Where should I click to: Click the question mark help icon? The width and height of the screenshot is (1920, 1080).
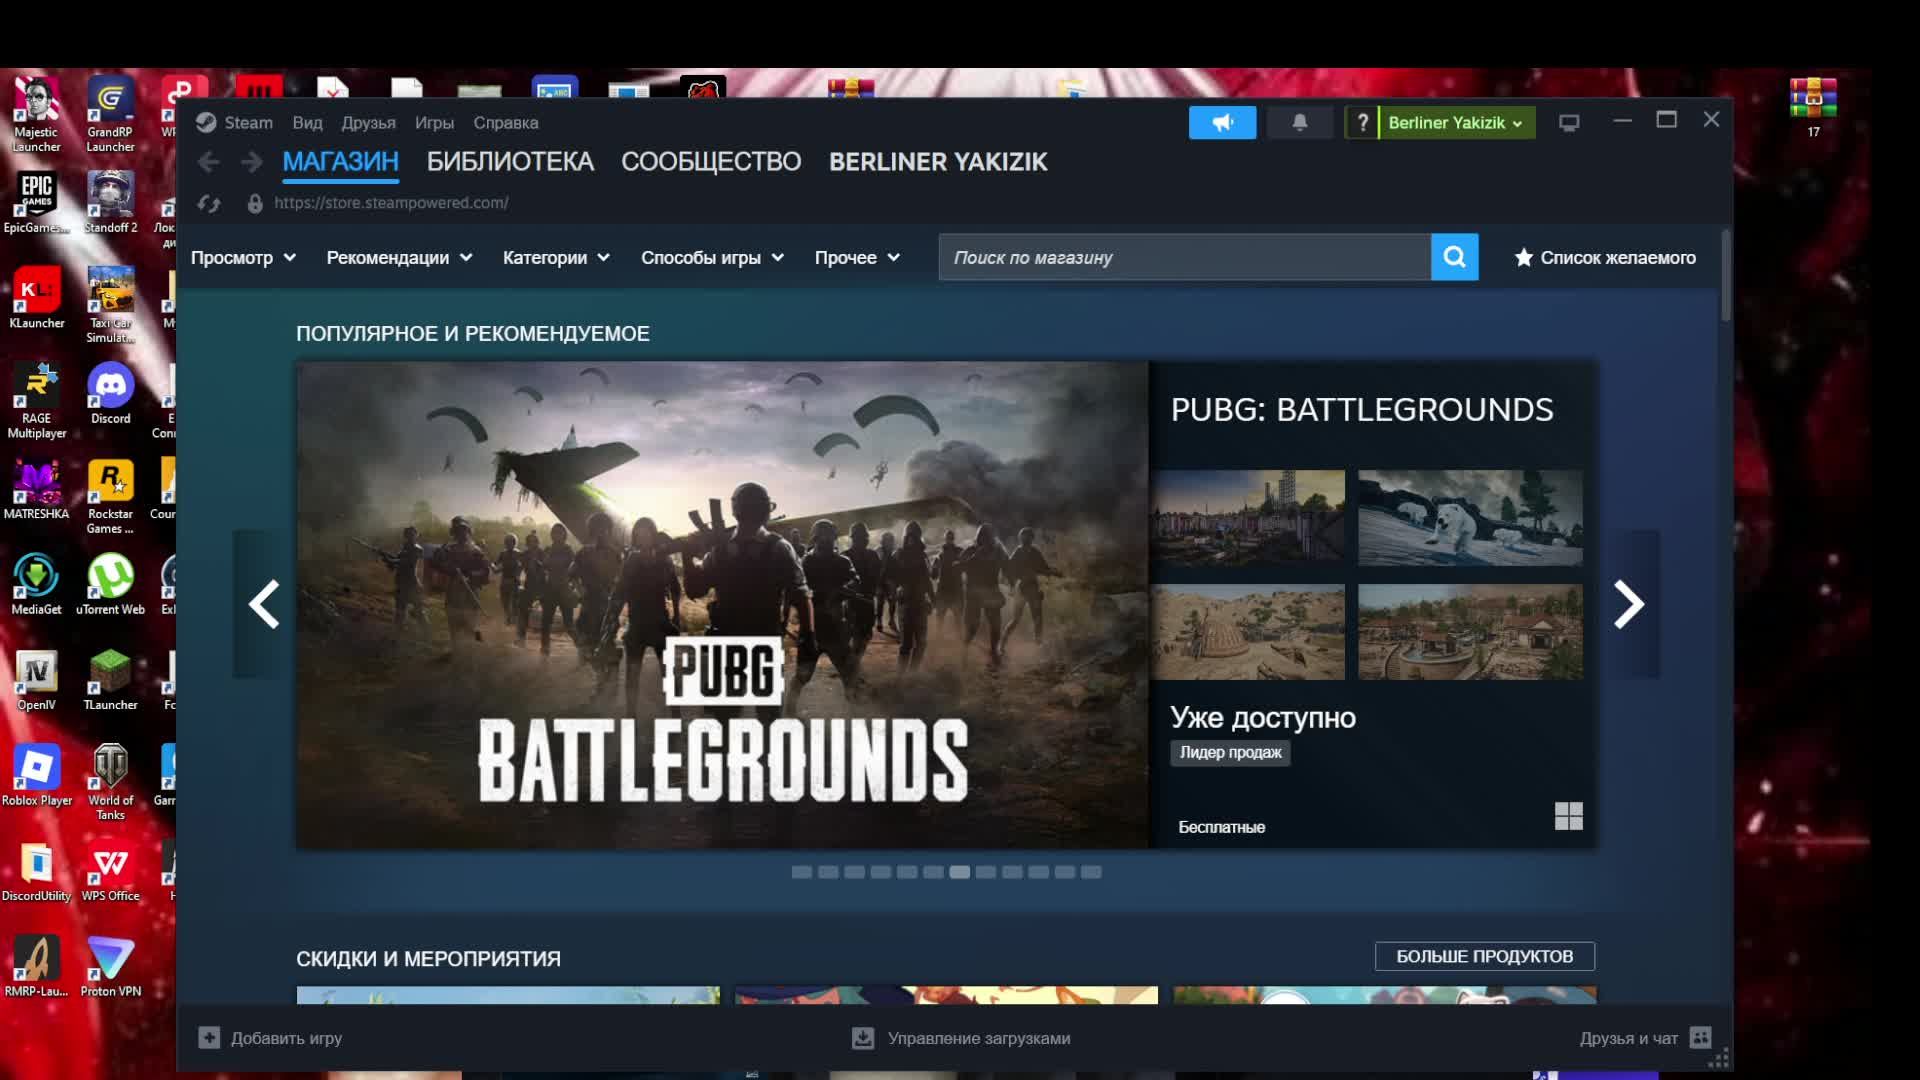[x=1362, y=122]
